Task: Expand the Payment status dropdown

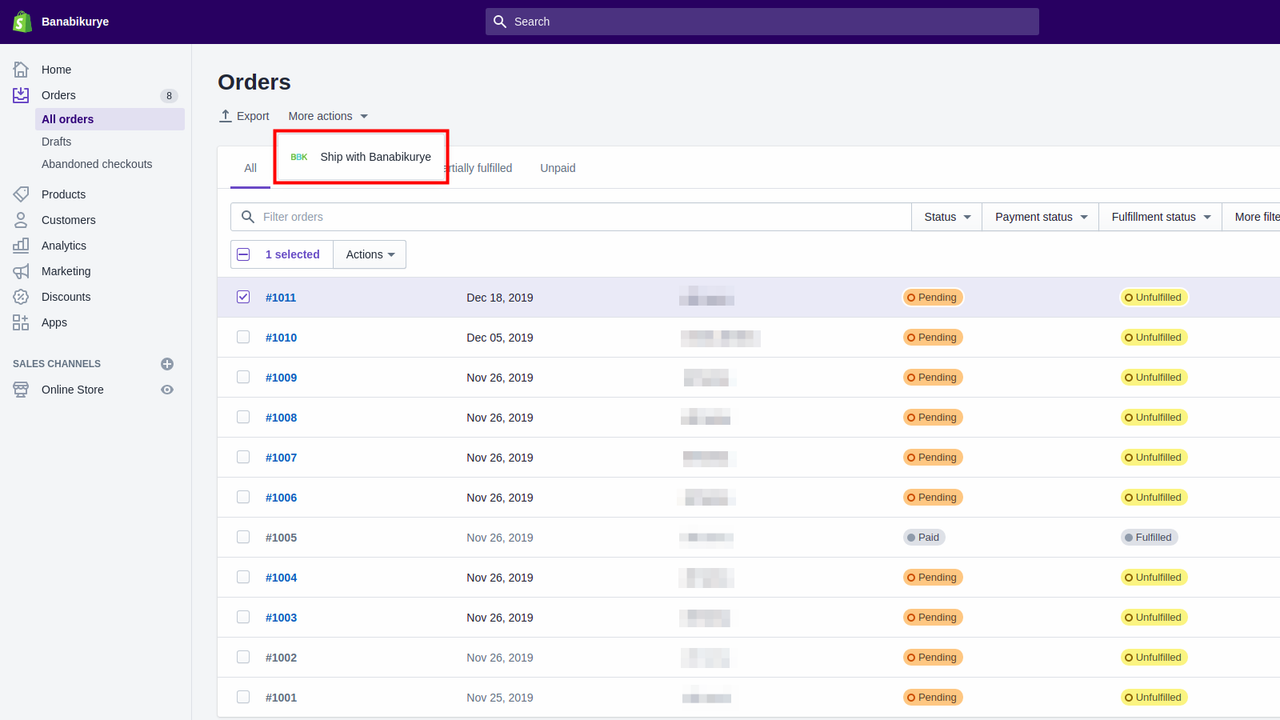Action: pos(1039,216)
